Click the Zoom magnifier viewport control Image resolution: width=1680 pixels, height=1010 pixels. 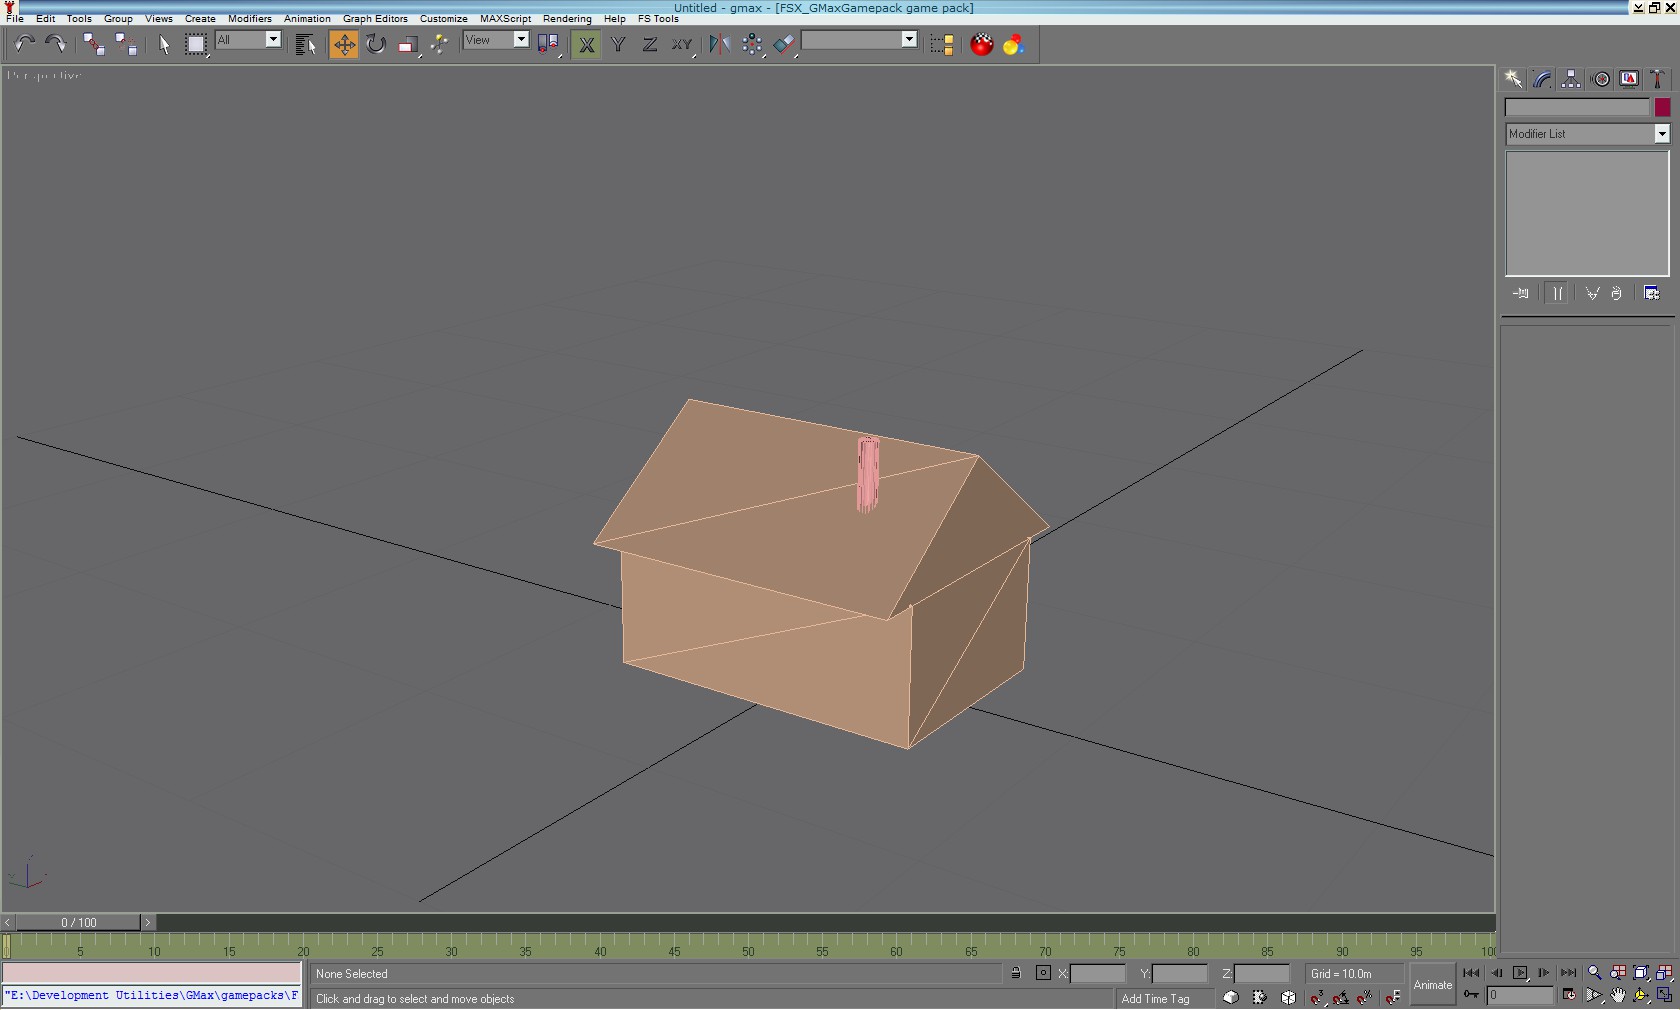1594,973
